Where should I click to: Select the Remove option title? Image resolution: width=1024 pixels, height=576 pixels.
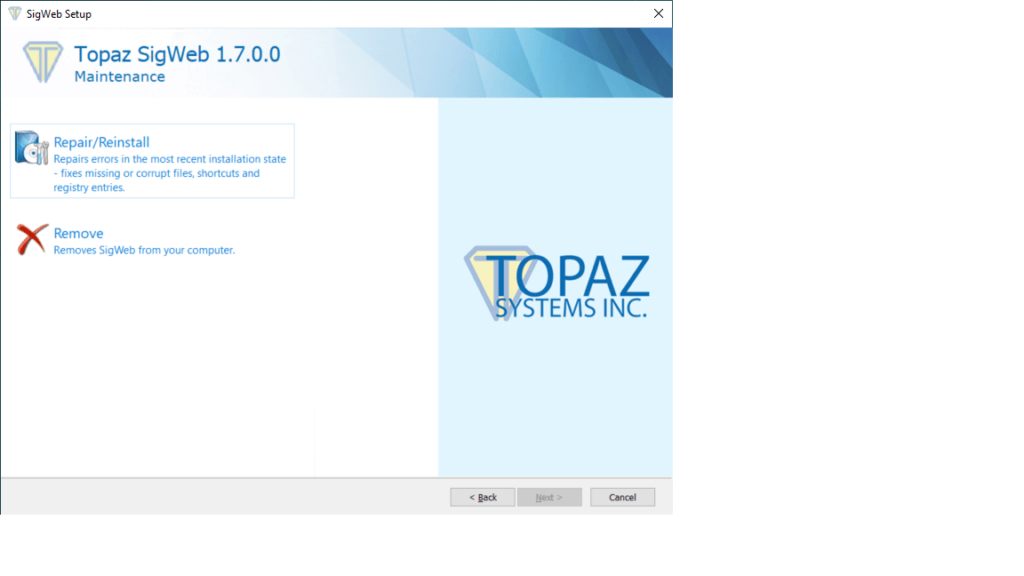[78, 233]
